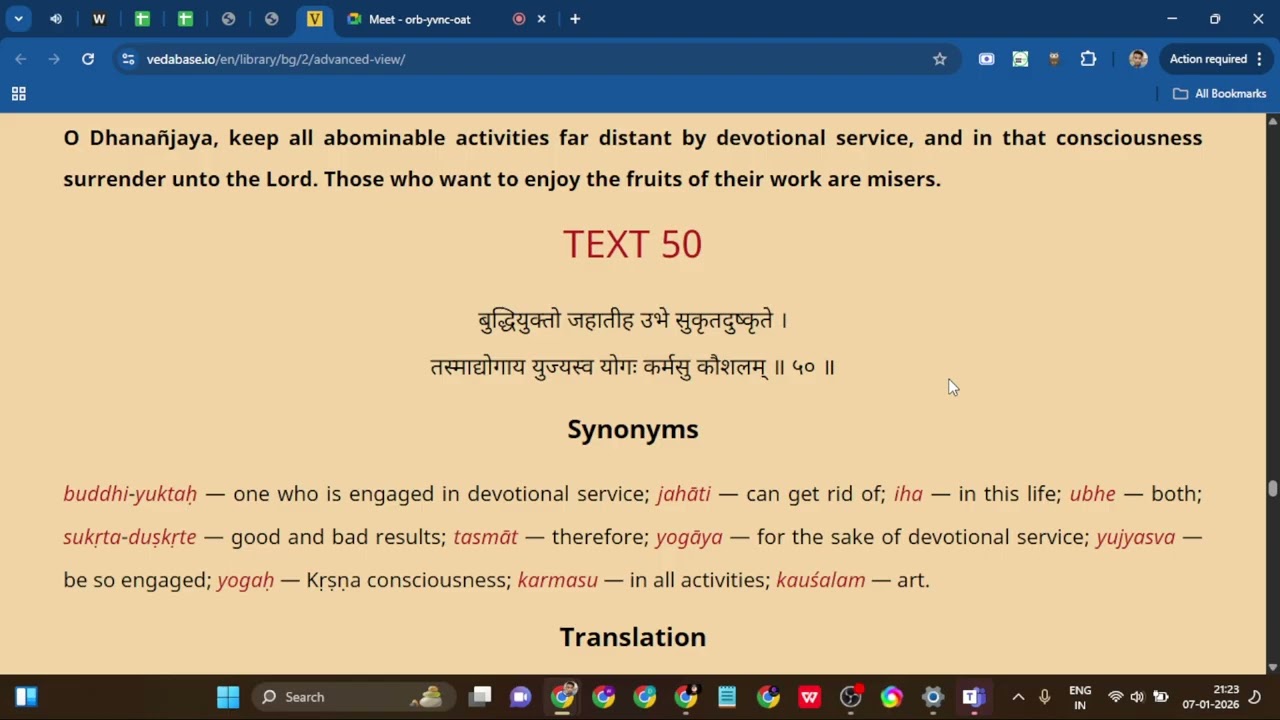Open the Chrome three-dot menu

(x=1261, y=59)
